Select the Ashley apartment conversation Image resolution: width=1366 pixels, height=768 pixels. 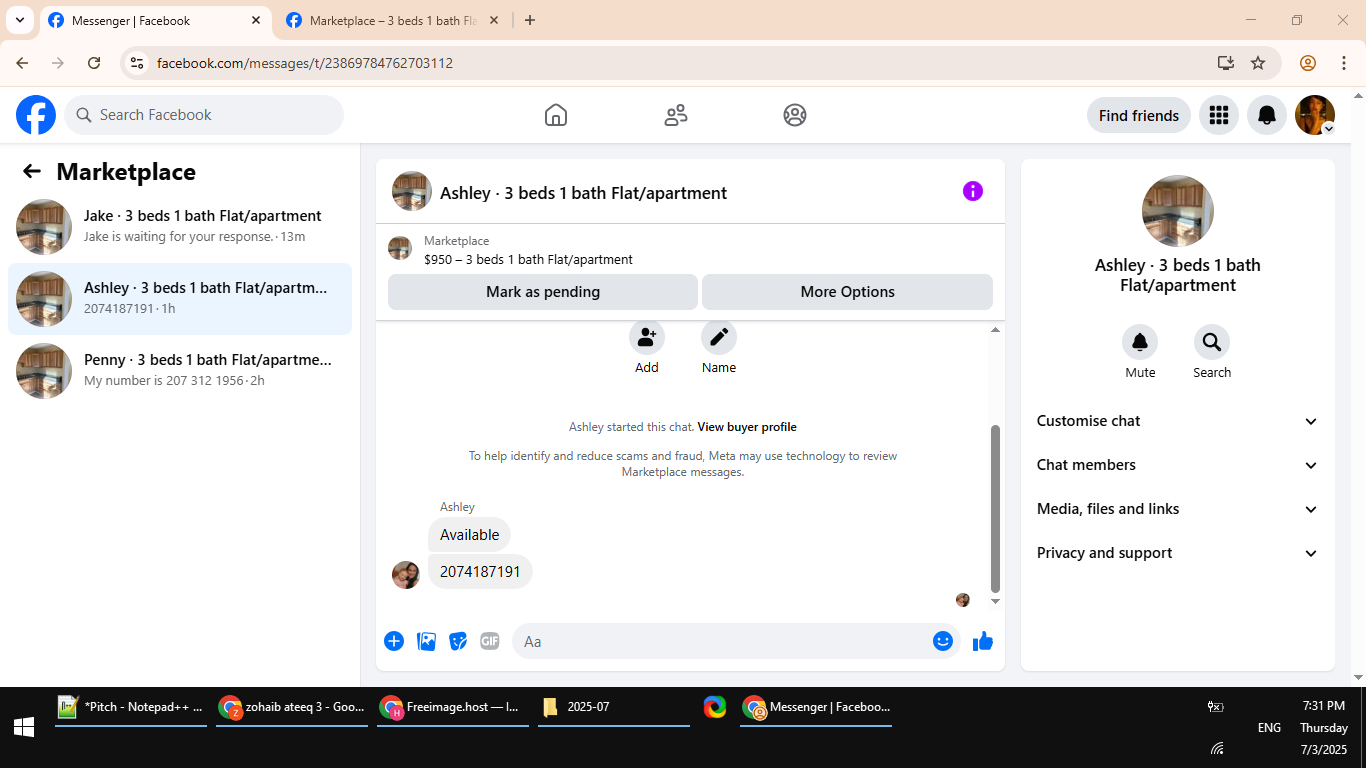point(180,299)
